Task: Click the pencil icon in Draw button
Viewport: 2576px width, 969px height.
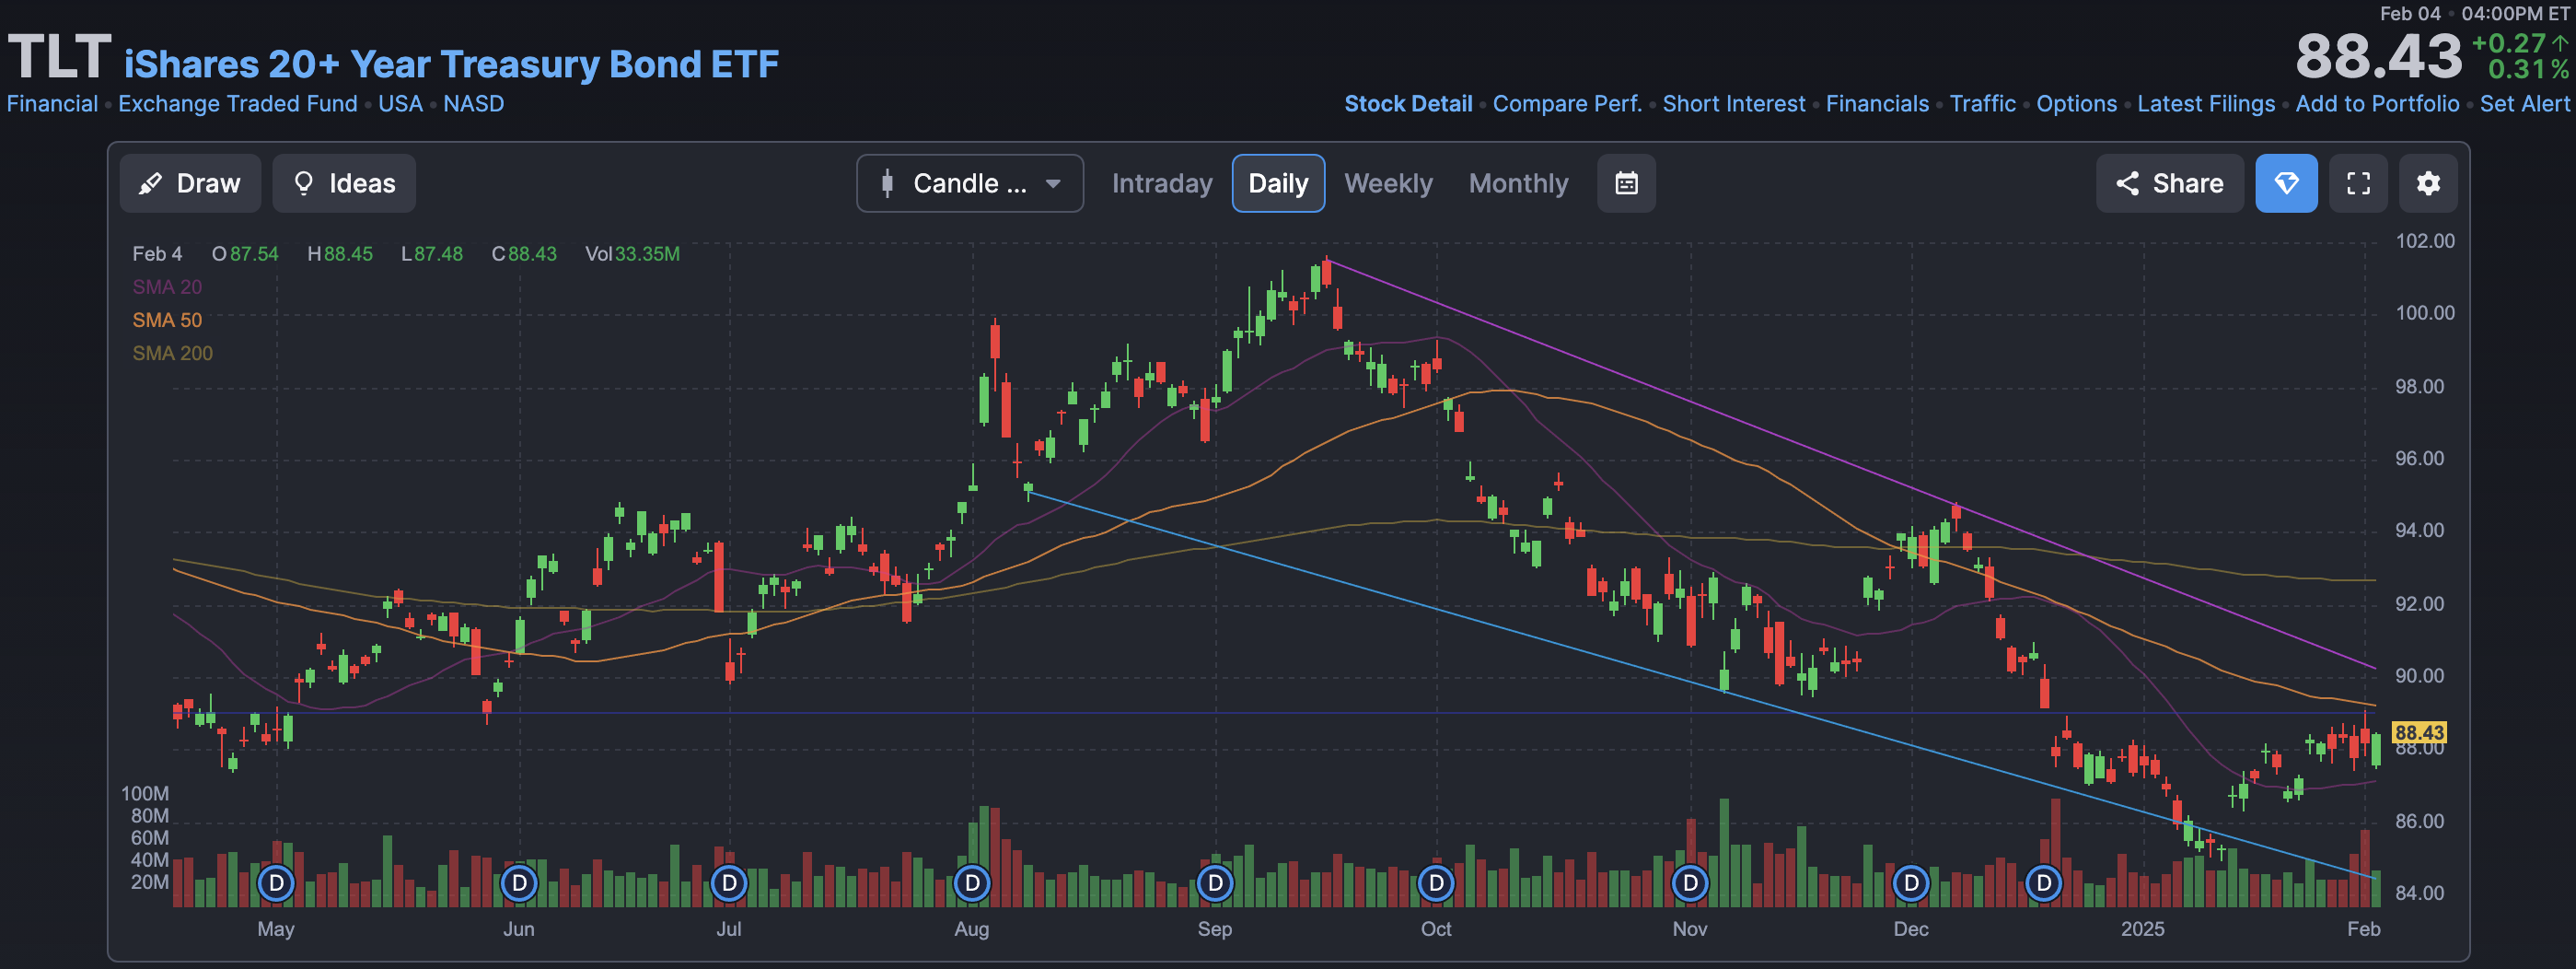Action: 150,183
